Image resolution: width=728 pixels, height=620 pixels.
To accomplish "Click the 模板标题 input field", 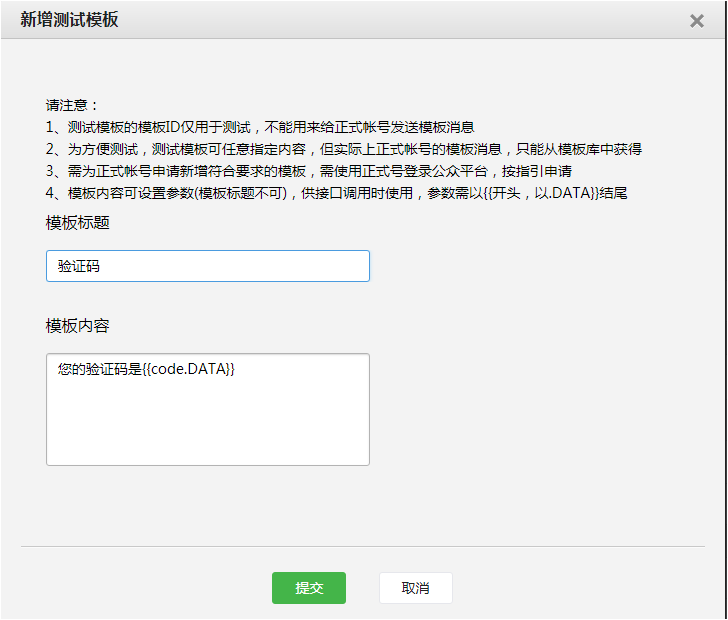I will (x=208, y=266).
